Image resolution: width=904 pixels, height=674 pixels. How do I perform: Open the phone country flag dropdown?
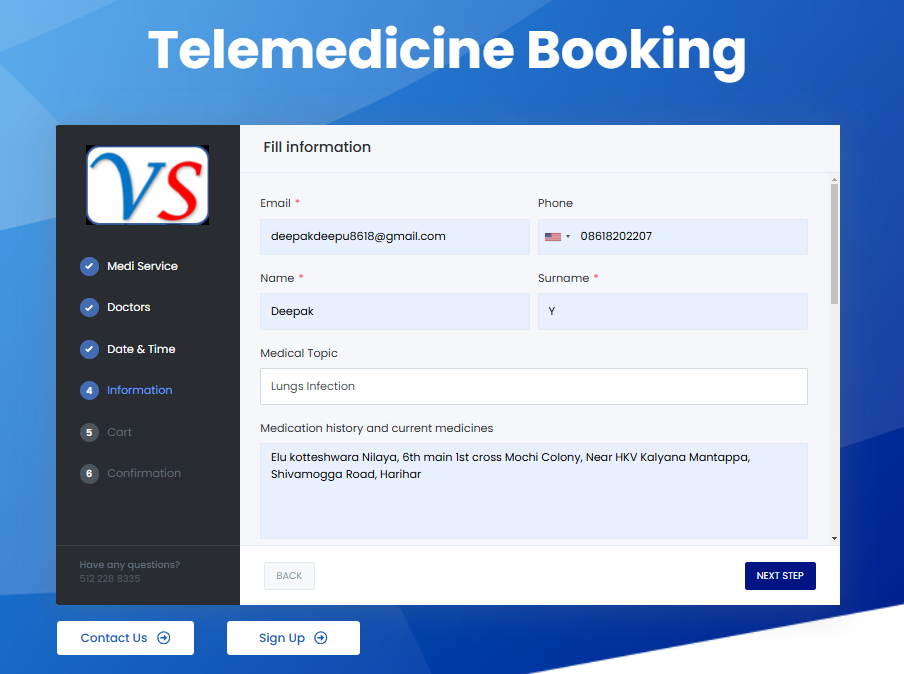(557, 236)
